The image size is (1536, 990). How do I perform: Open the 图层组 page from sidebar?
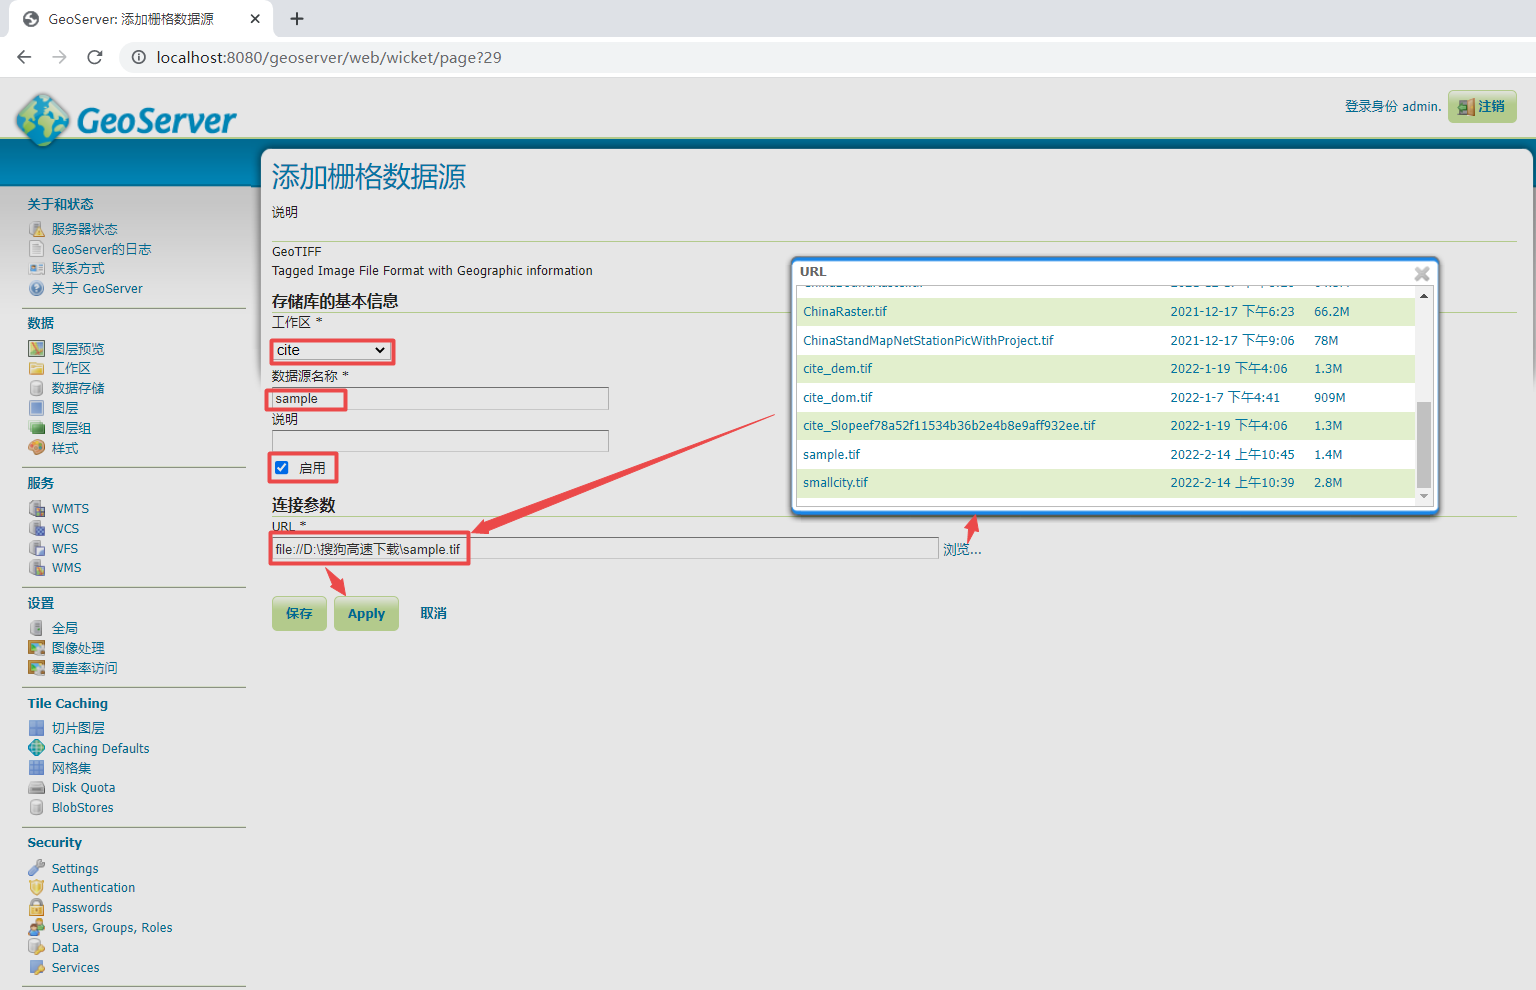tap(71, 427)
